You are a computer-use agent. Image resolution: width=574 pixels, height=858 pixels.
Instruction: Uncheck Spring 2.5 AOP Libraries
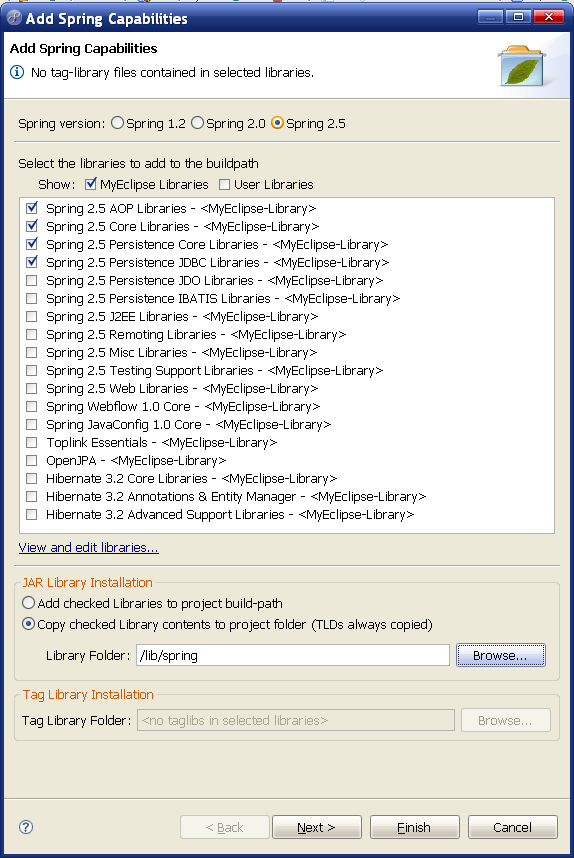(32, 208)
